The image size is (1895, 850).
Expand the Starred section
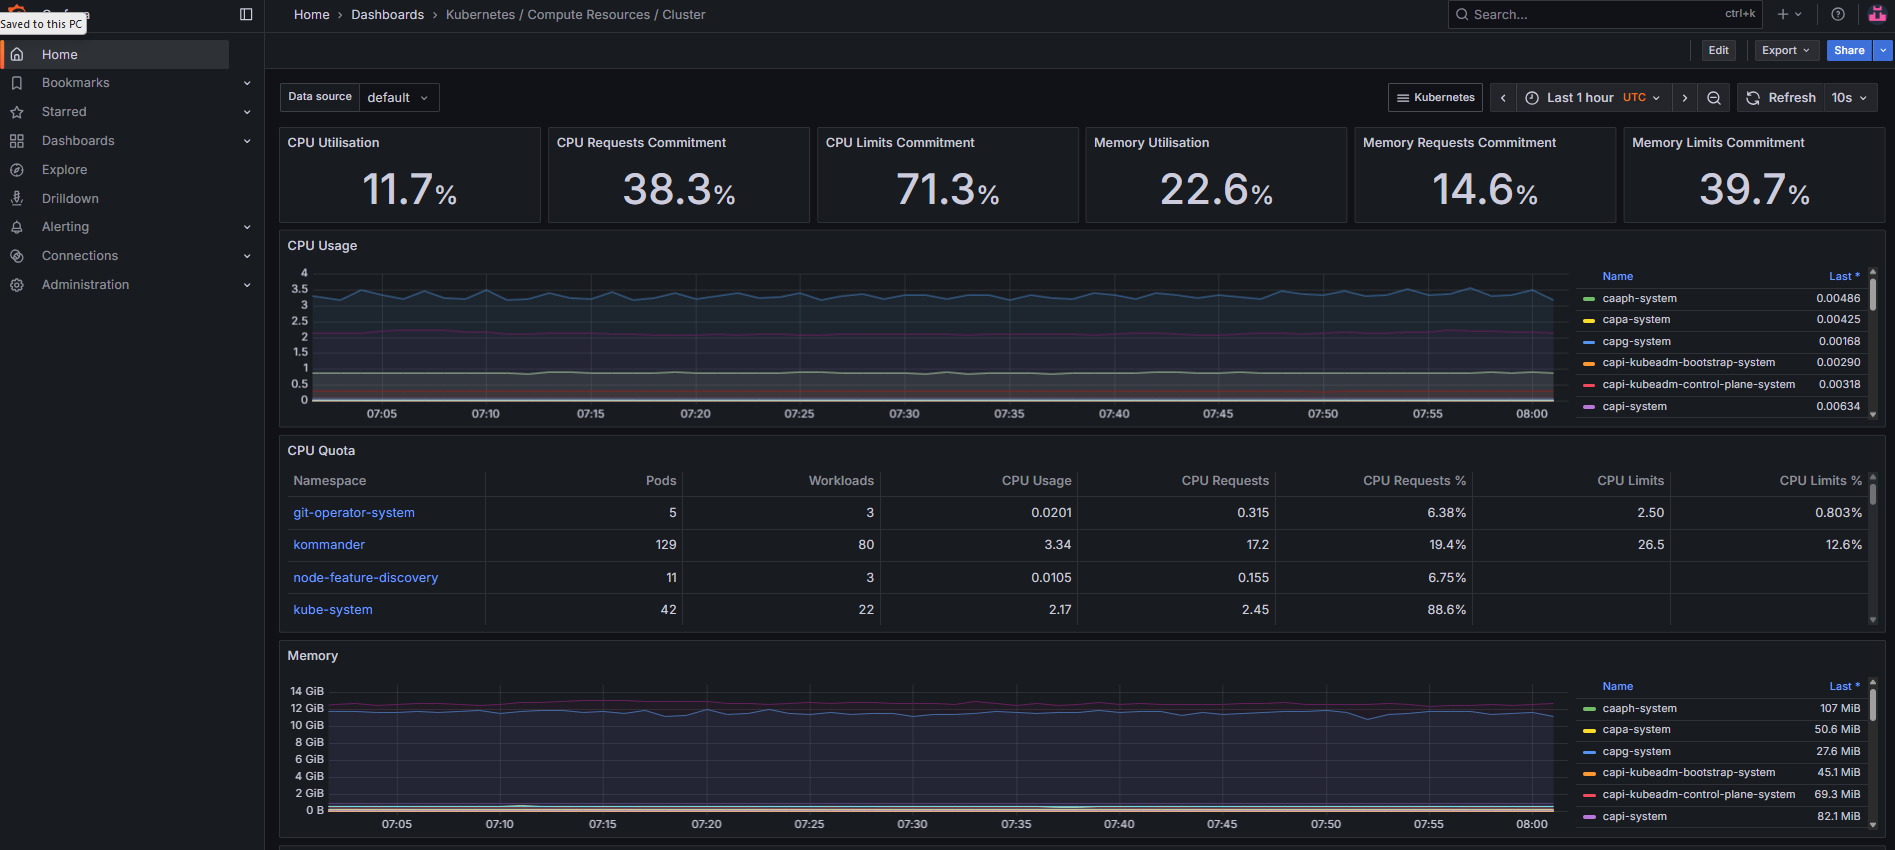pos(247,112)
